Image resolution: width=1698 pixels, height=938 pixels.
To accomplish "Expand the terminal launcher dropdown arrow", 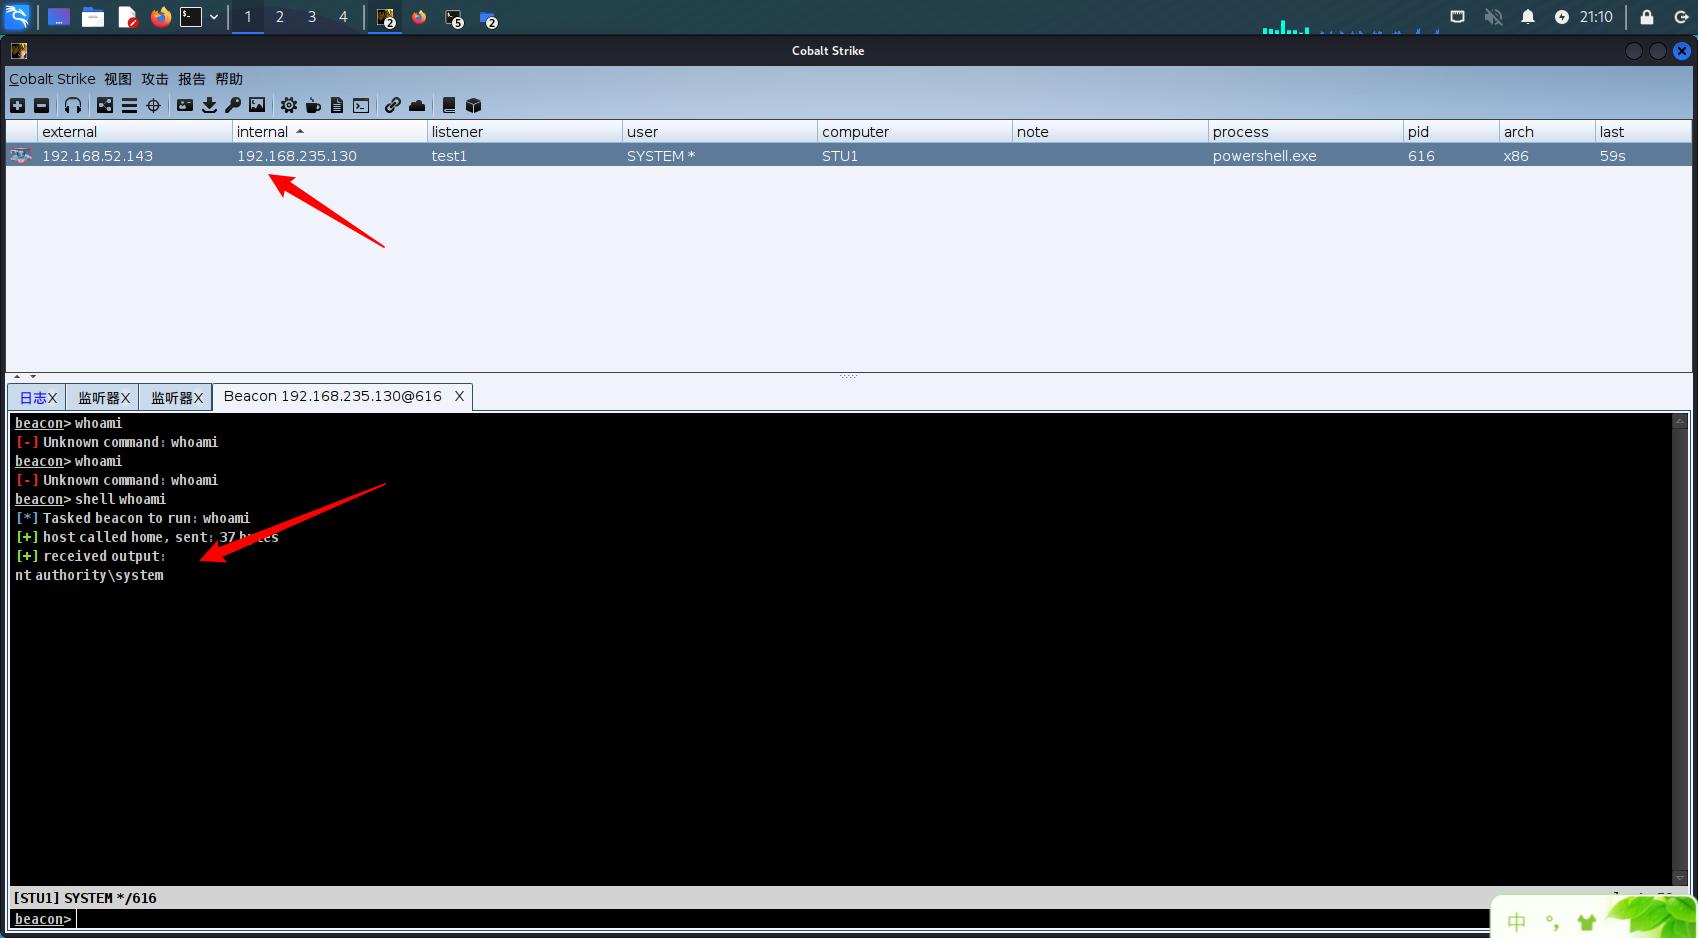I will (x=214, y=17).
